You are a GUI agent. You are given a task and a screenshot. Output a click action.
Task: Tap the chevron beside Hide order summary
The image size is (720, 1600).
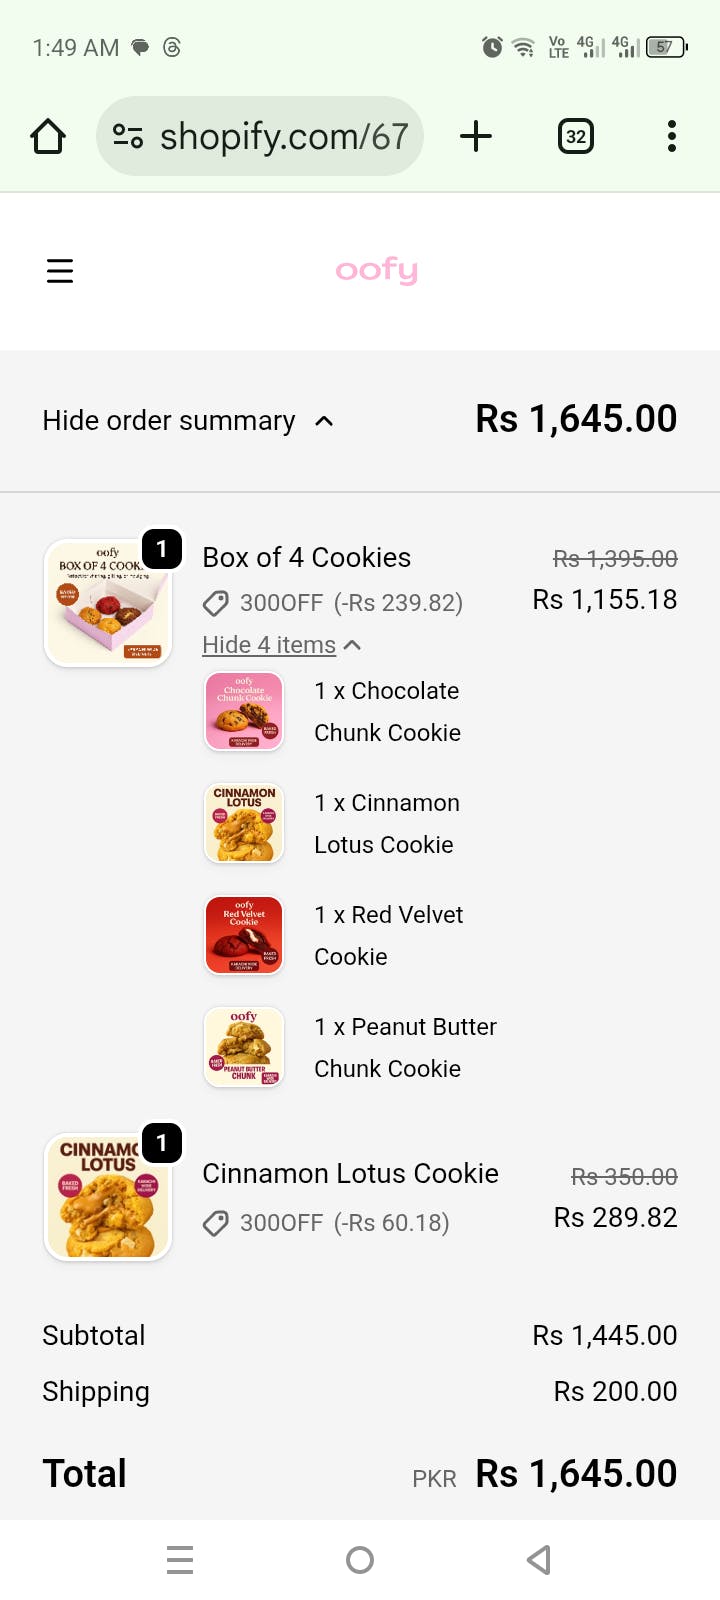click(324, 421)
